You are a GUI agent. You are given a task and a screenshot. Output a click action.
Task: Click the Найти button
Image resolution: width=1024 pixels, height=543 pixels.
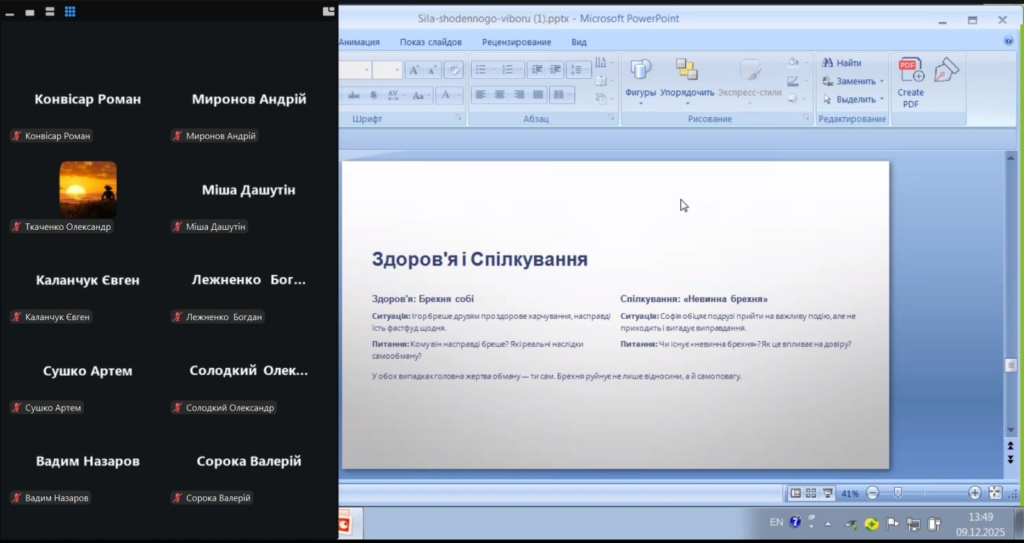pyautogui.click(x=842, y=63)
